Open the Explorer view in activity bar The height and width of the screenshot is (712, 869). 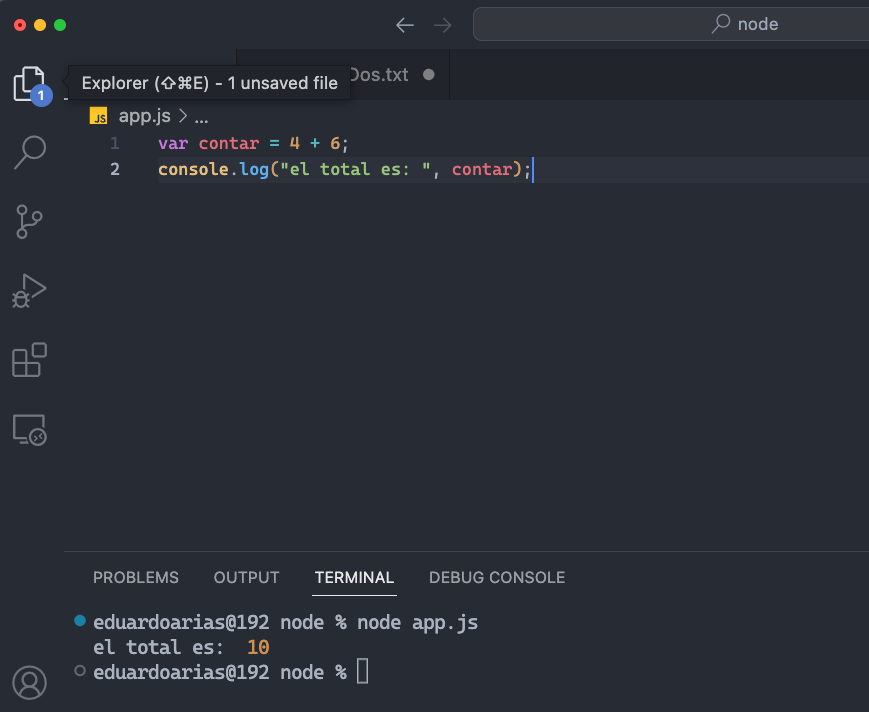click(x=29, y=84)
